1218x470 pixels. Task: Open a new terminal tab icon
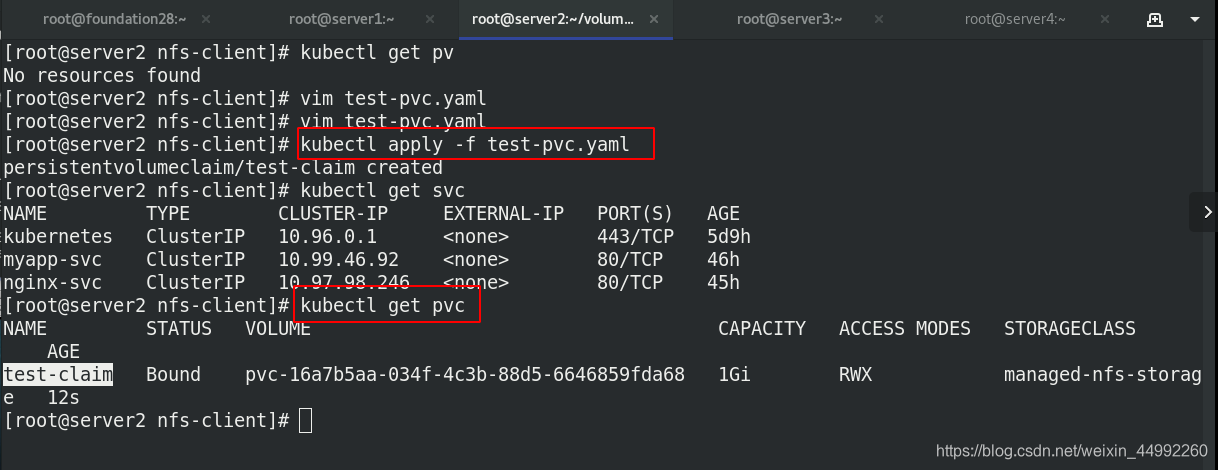click(x=1155, y=18)
